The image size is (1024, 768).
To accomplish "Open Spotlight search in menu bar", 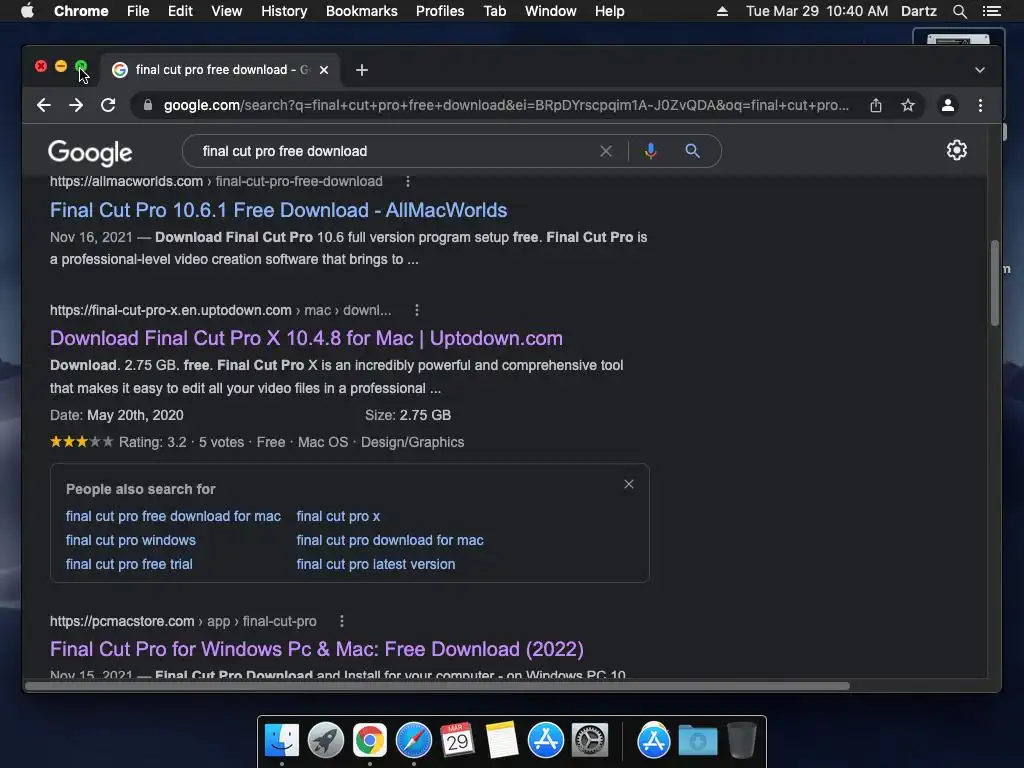I will [959, 11].
